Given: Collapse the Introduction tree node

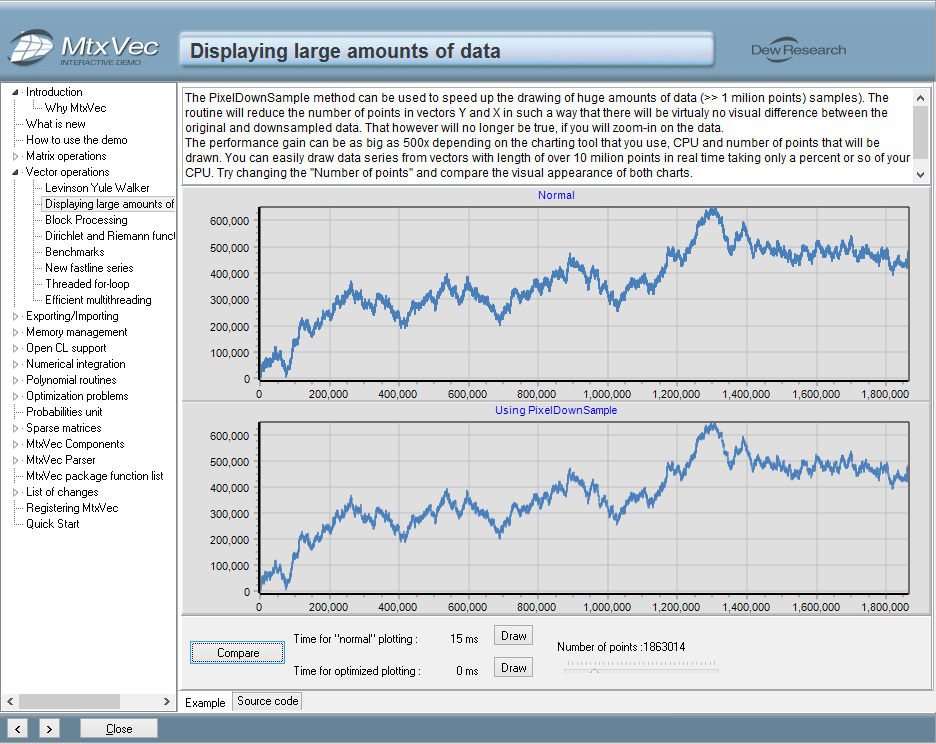Looking at the screenshot, I should click(x=15, y=92).
